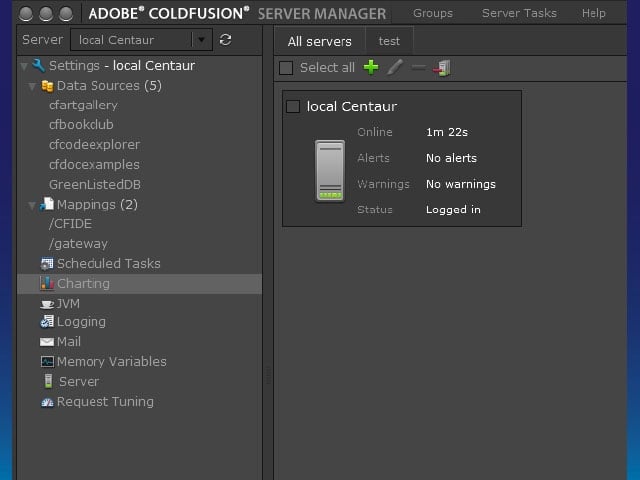This screenshot has width=640, height=480.
Task: Click the Logging icon
Action: (47, 322)
